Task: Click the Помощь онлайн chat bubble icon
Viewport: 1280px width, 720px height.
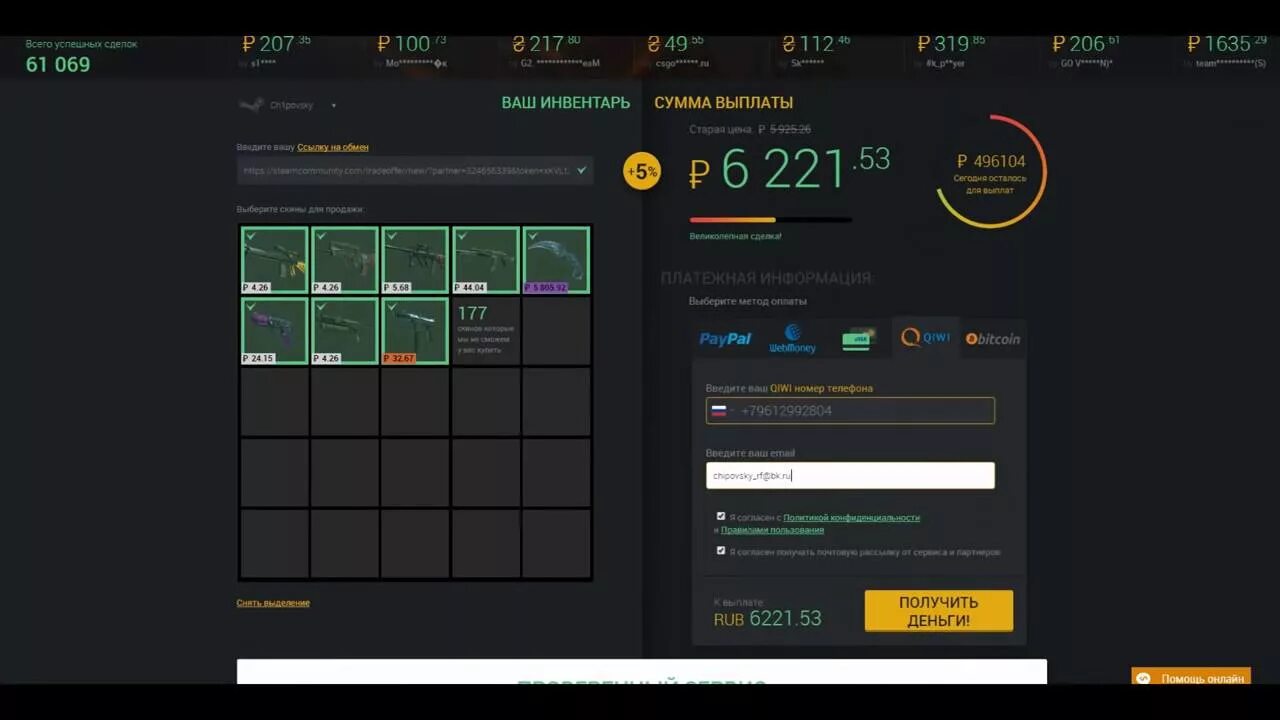Action: point(1143,678)
